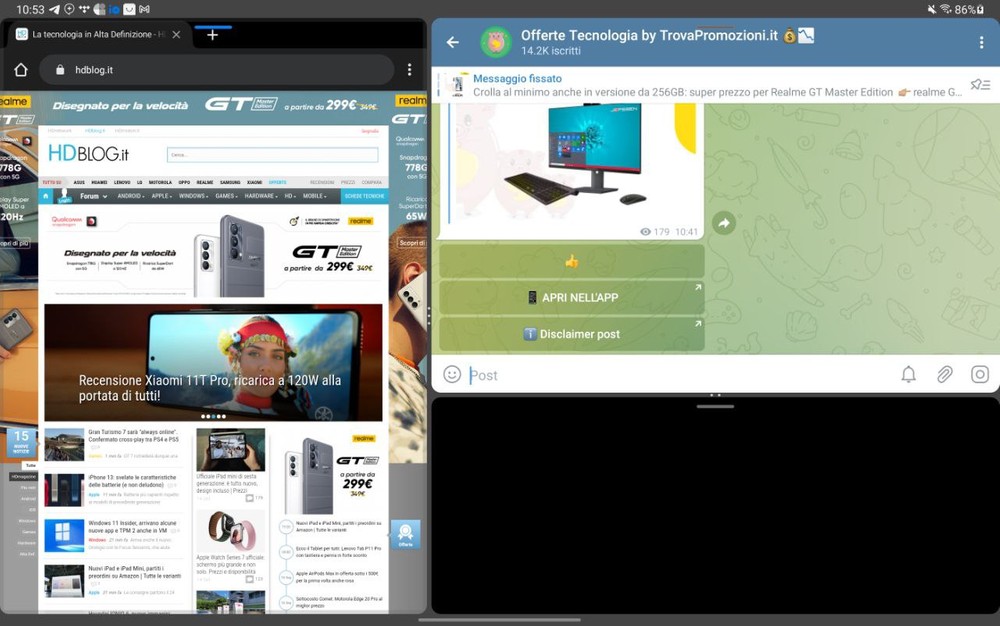Select SAMSUNG in the brand bar
This screenshot has width=1000, height=626.
[x=230, y=182]
